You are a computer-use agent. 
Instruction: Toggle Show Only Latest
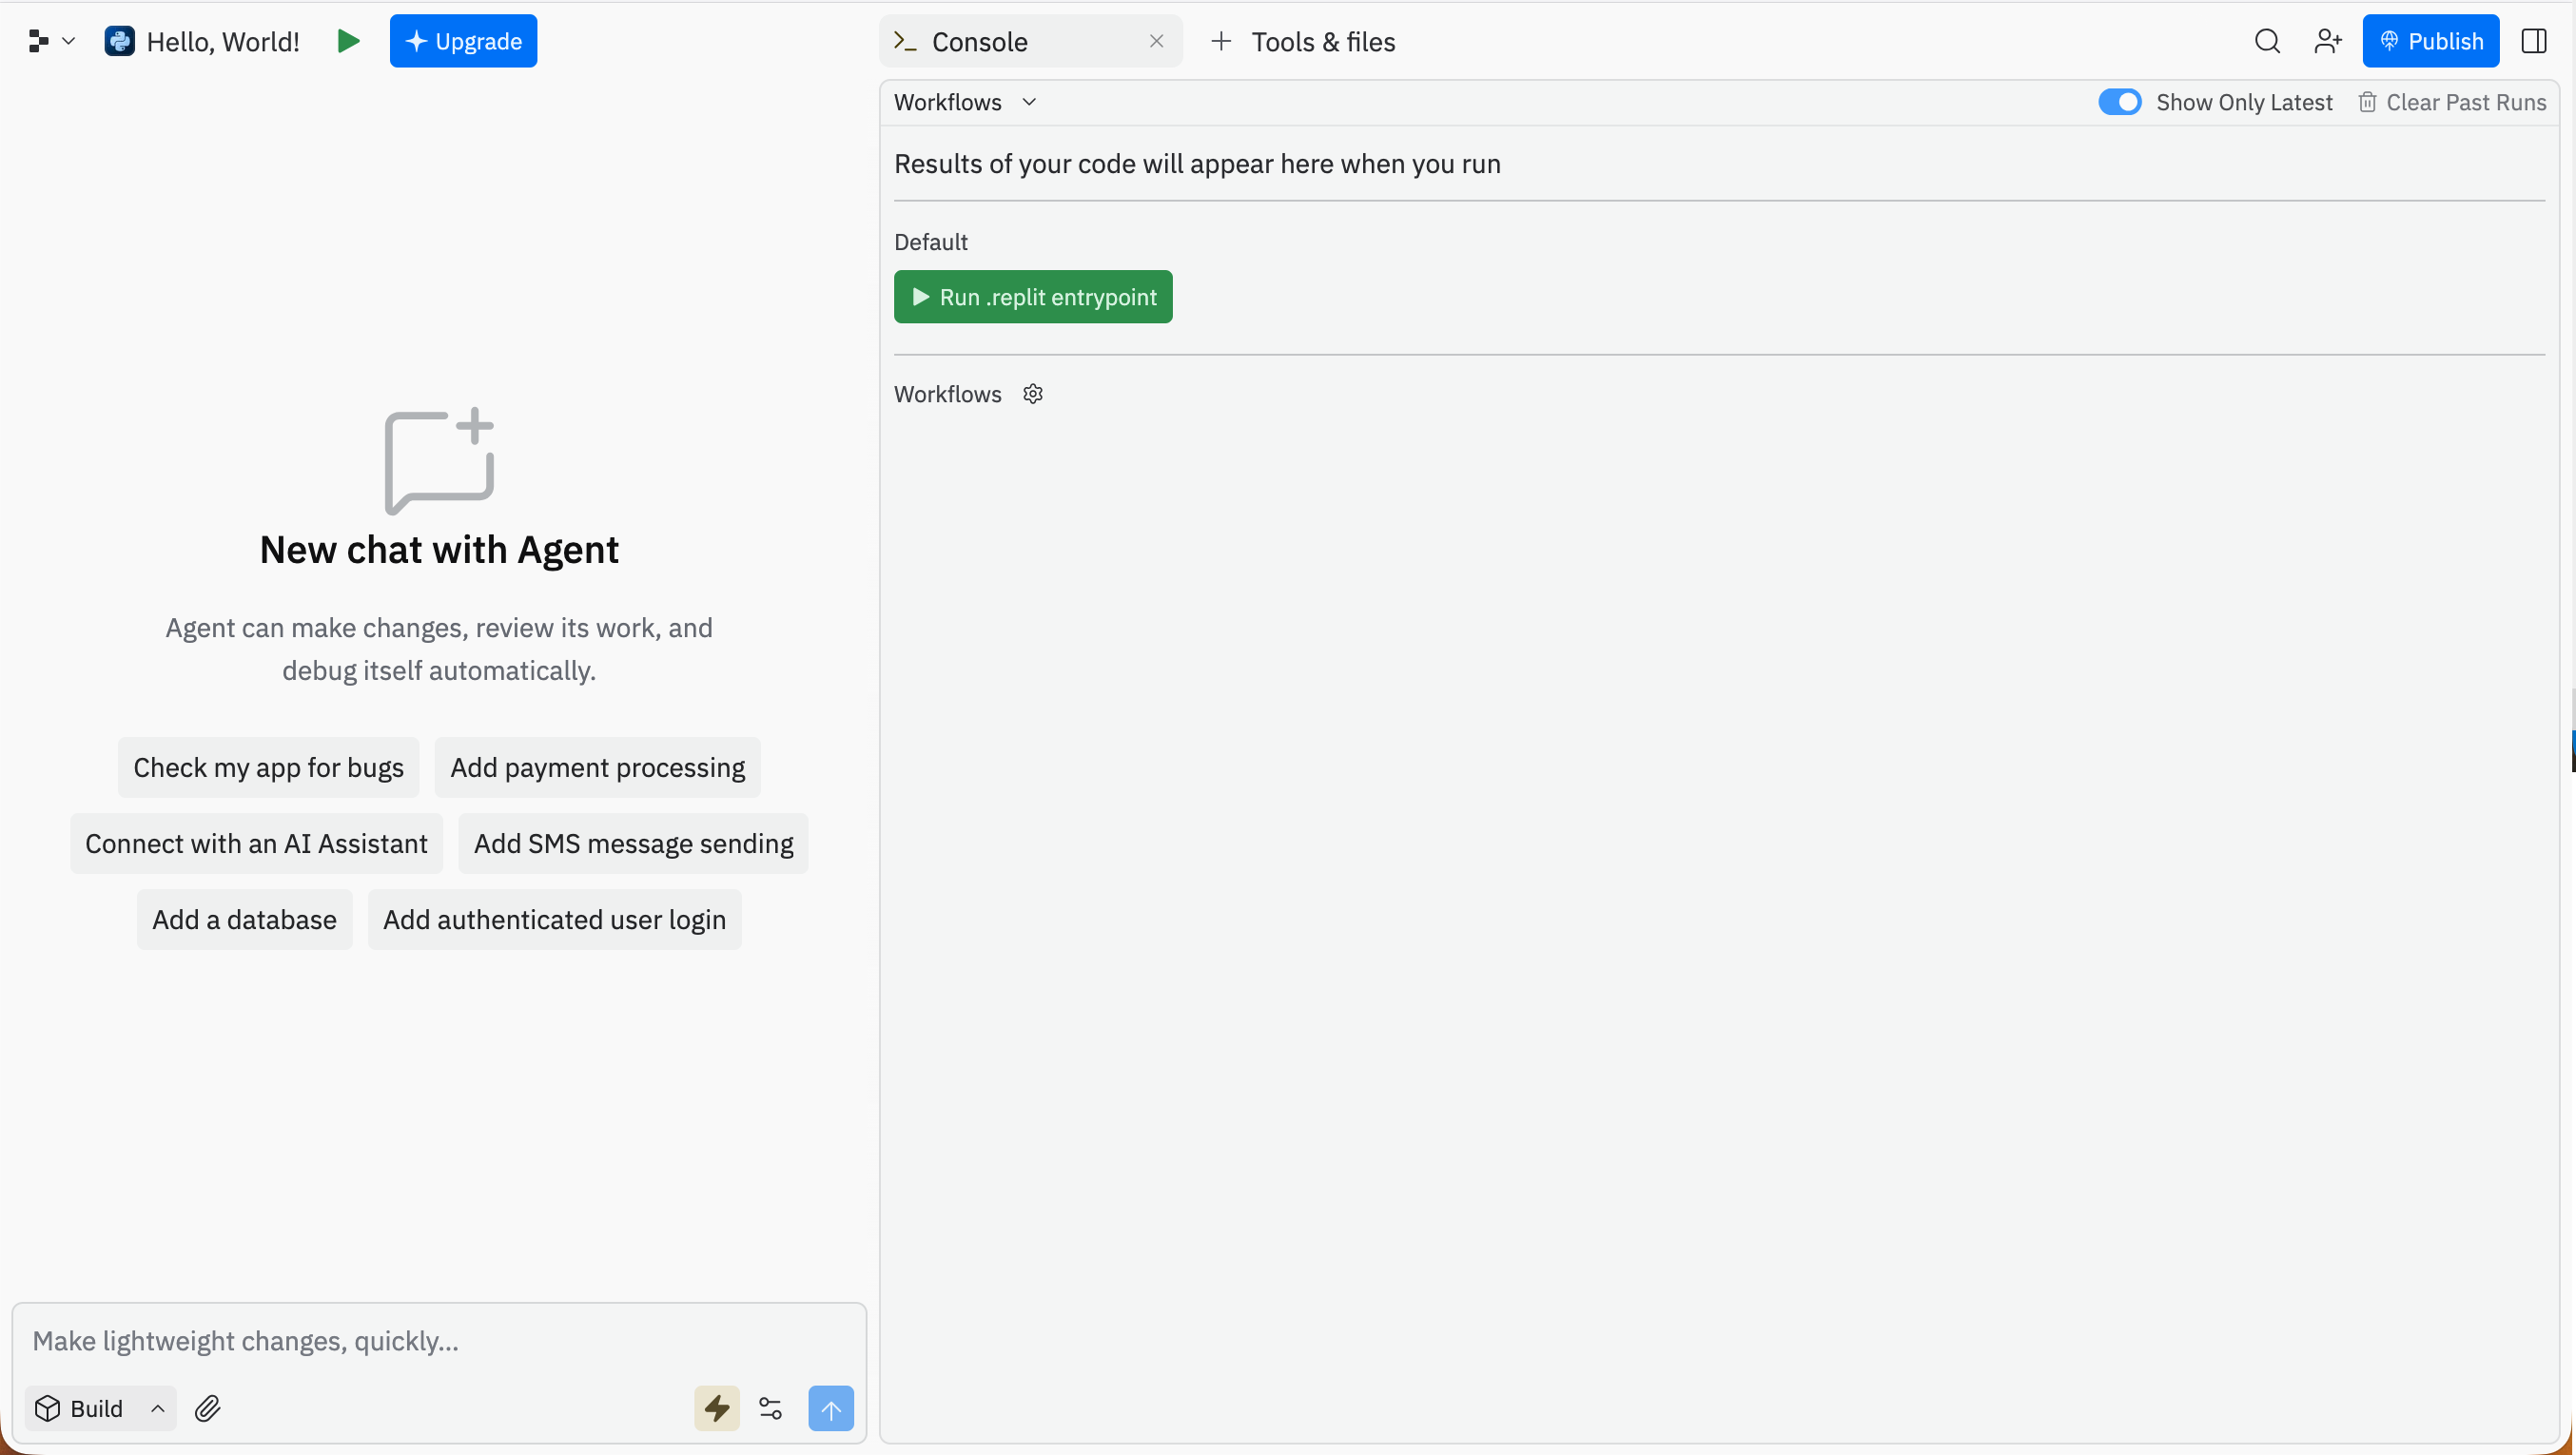click(x=2119, y=101)
